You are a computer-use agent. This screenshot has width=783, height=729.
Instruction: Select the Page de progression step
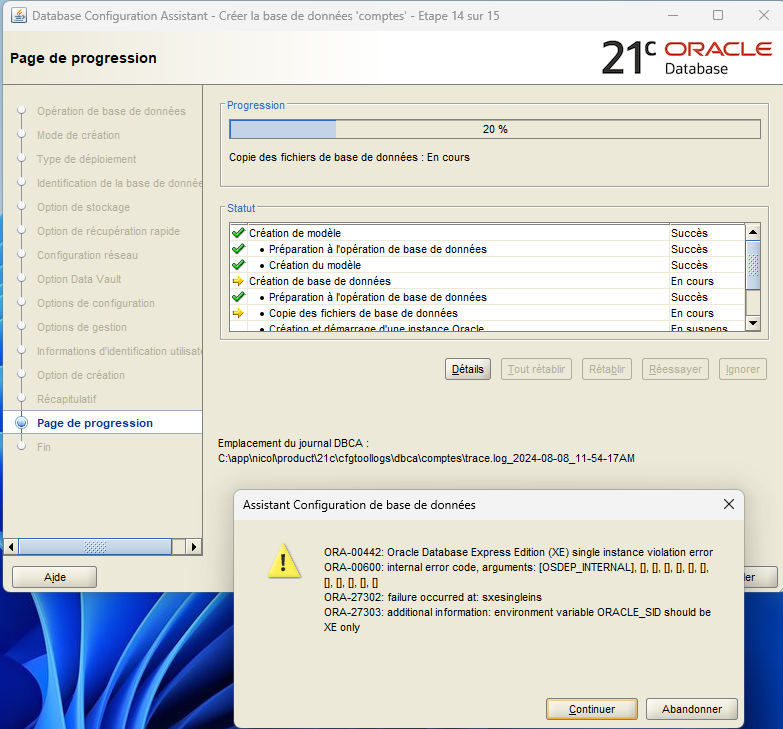(x=95, y=423)
